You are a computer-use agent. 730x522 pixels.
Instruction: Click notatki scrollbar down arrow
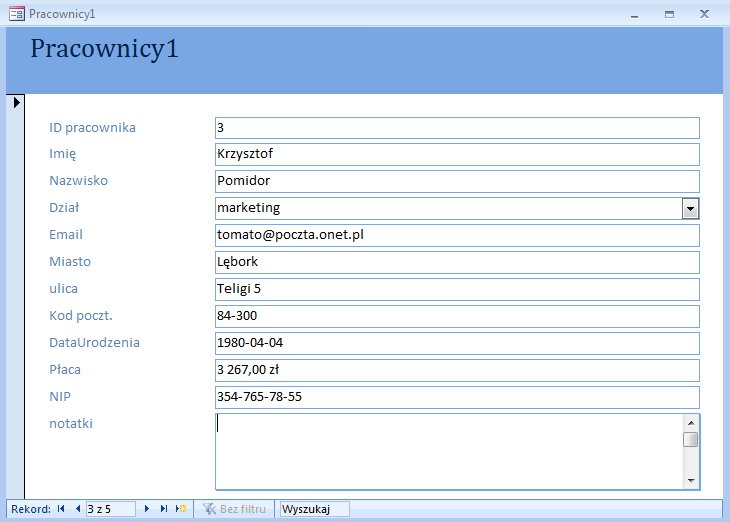691,480
